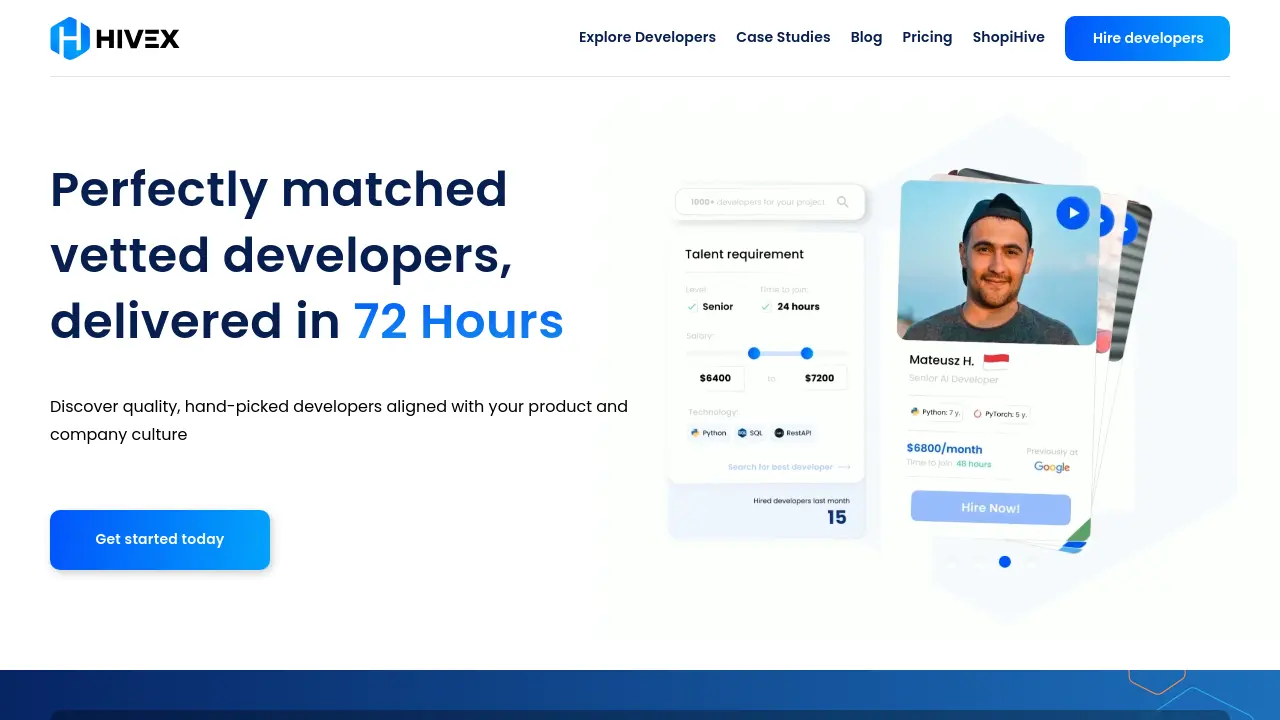Open the Case Studies menu
This screenshot has height=720, width=1280.
(x=783, y=37)
